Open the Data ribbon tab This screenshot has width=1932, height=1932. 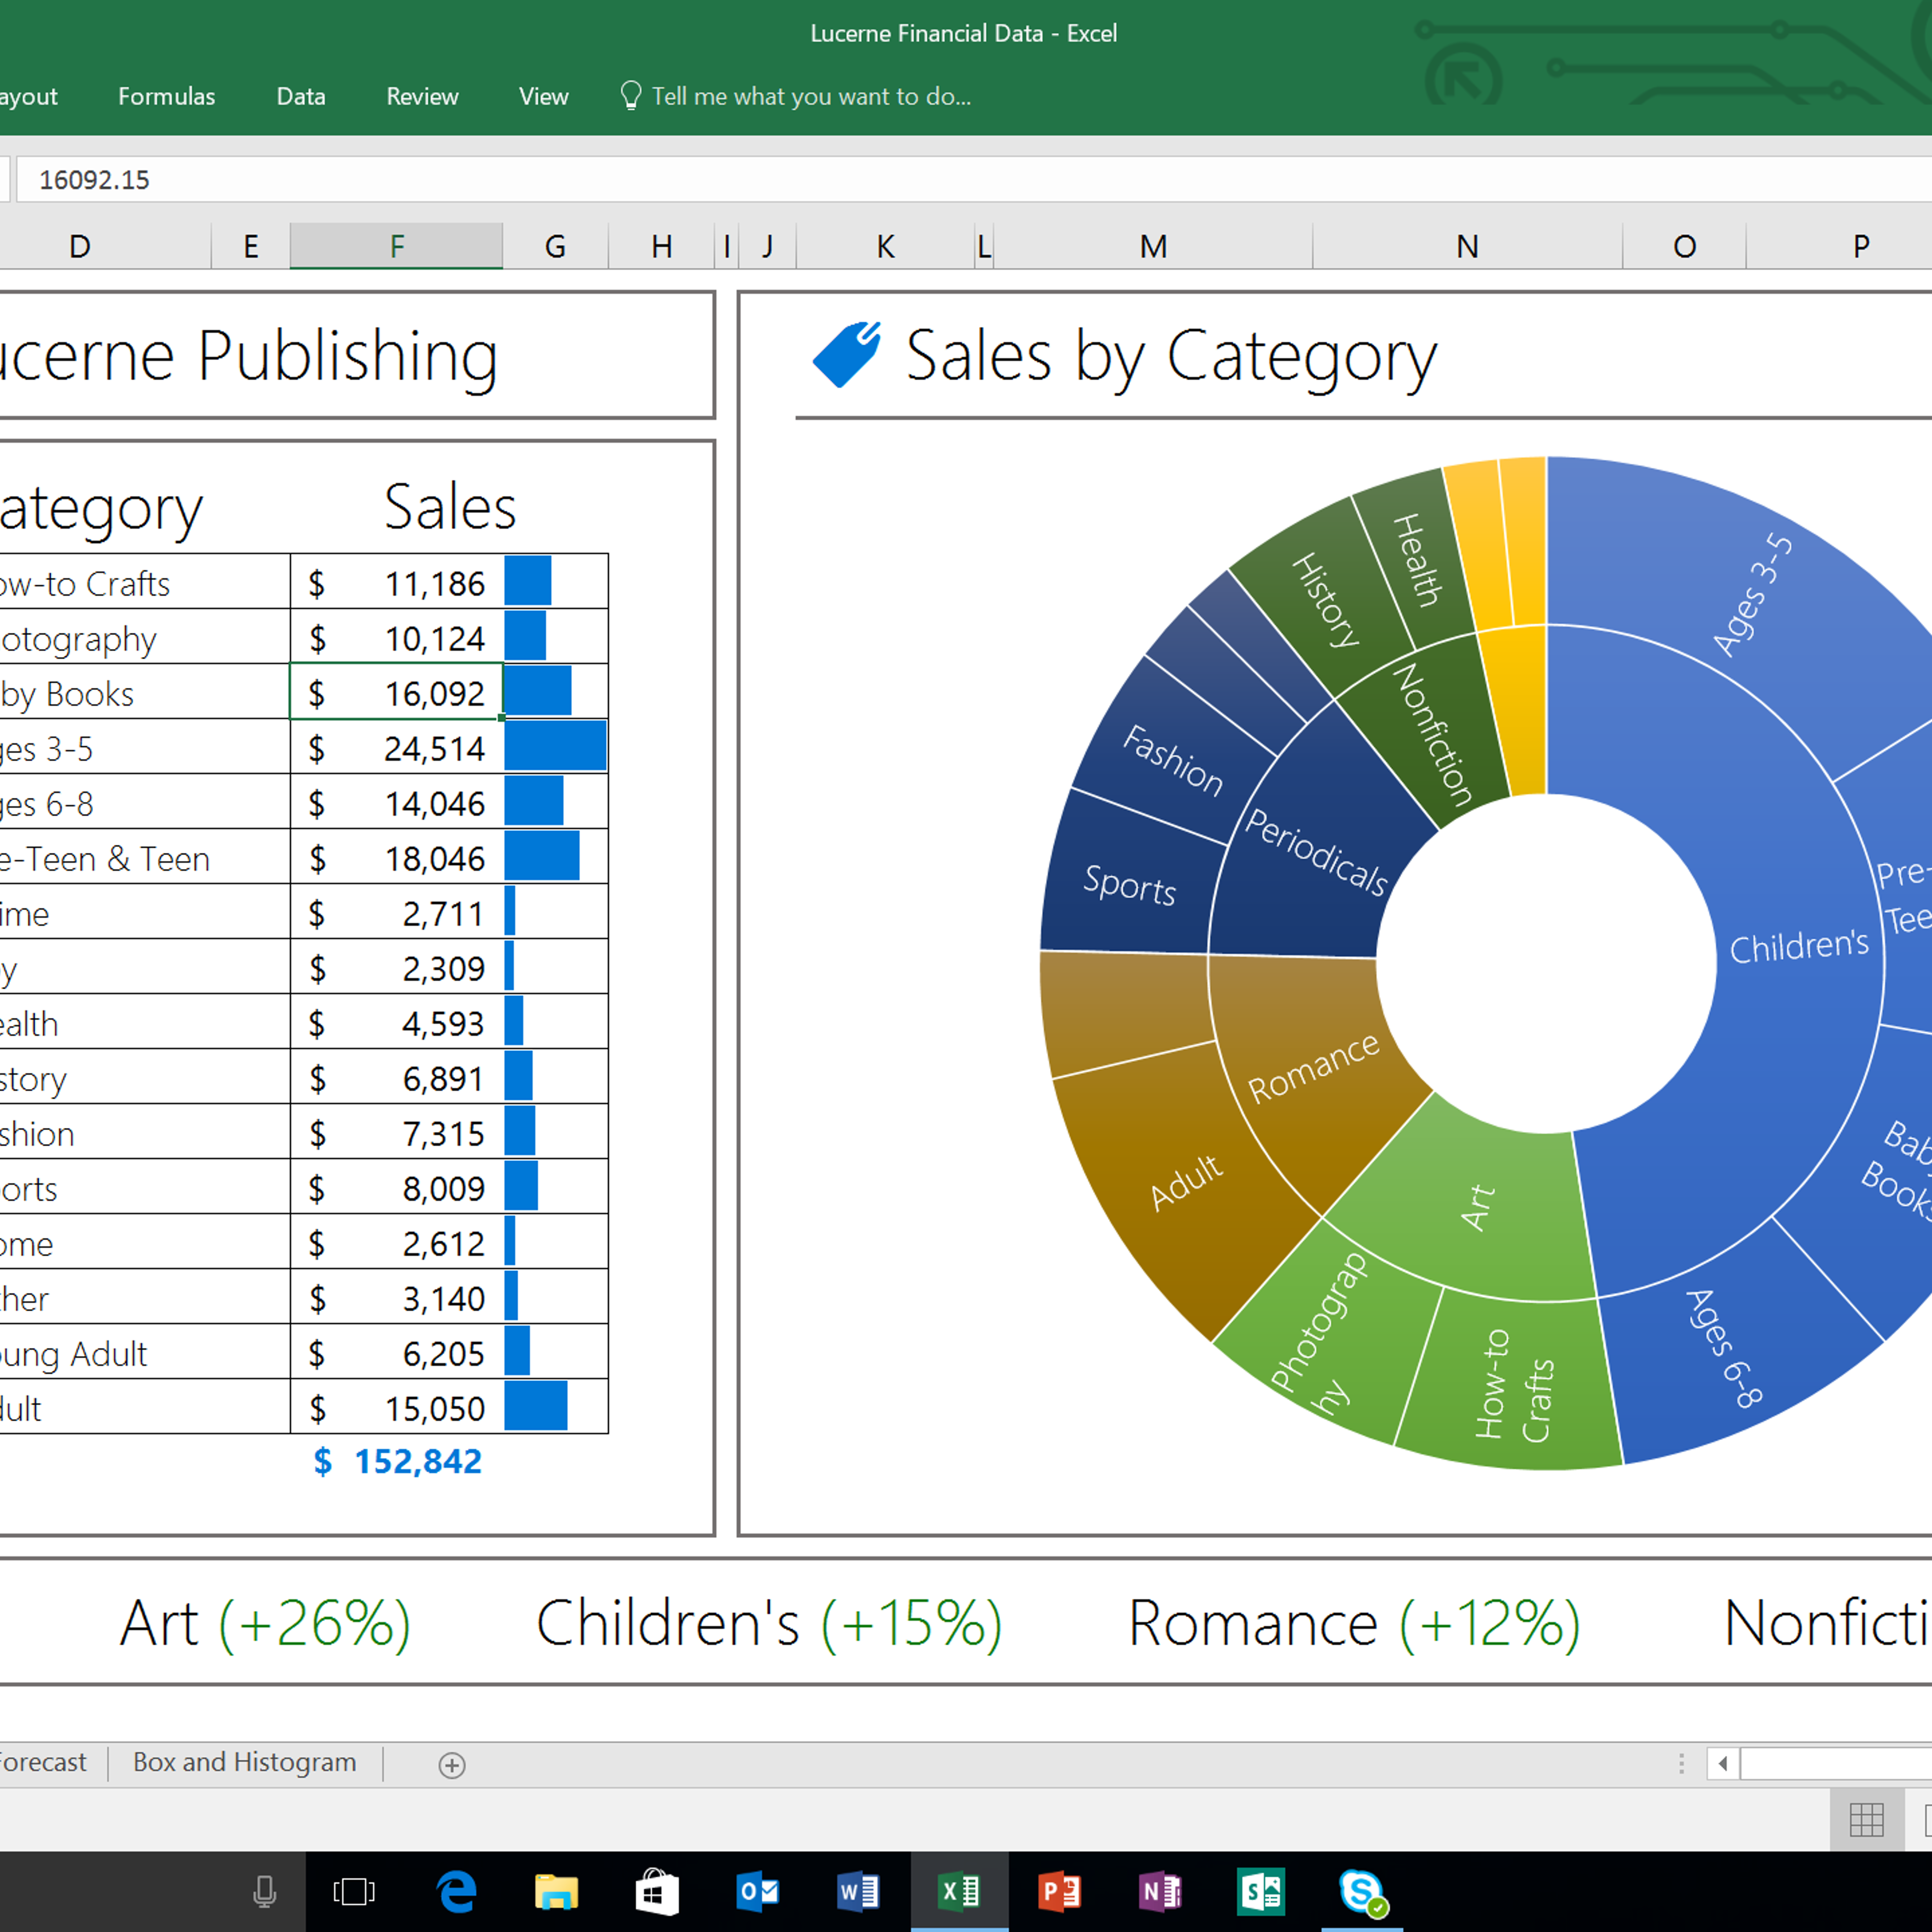click(x=300, y=96)
